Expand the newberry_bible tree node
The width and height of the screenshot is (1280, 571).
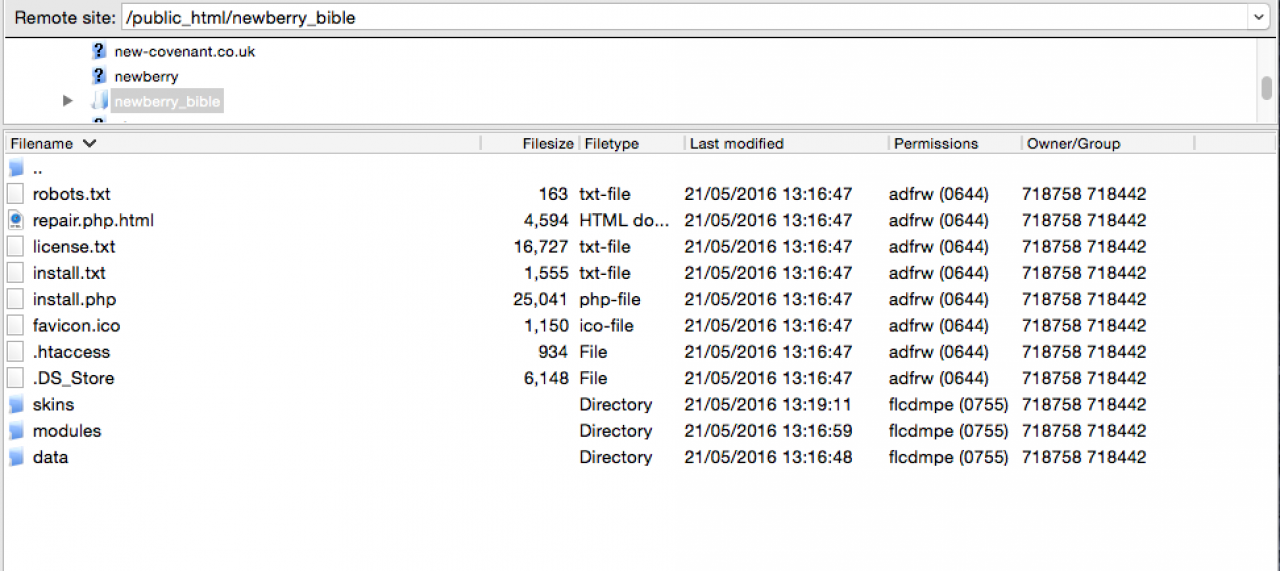[68, 101]
